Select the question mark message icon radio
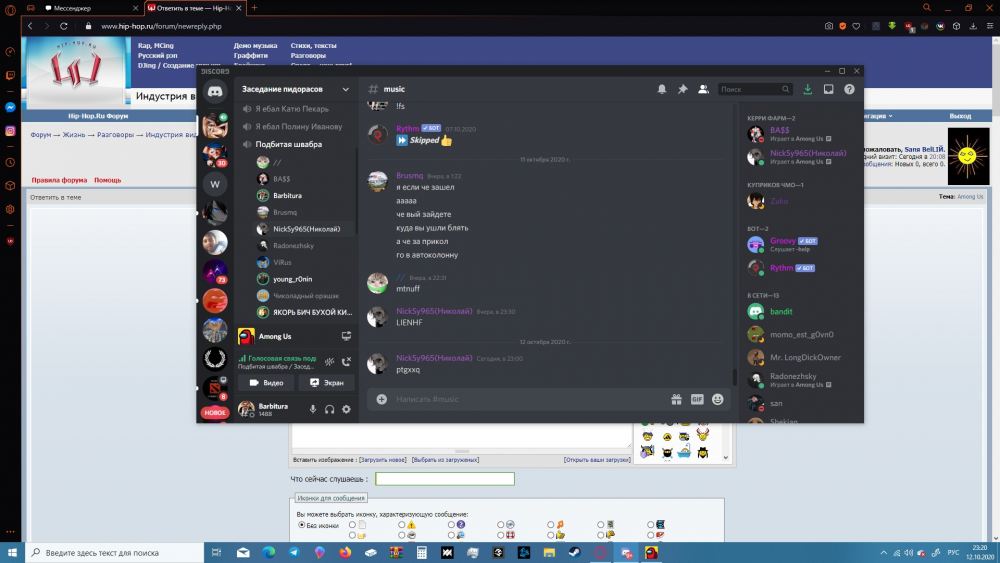Image resolution: width=1000 pixels, height=563 pixels. (452, 525)
